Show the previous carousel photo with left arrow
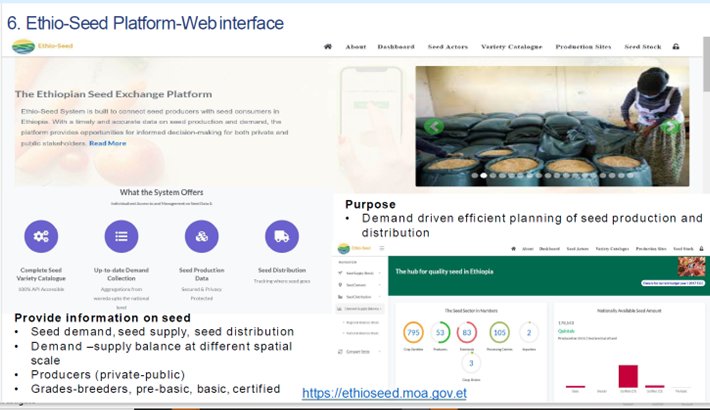The image size is (710, 410). pos(433,126)
